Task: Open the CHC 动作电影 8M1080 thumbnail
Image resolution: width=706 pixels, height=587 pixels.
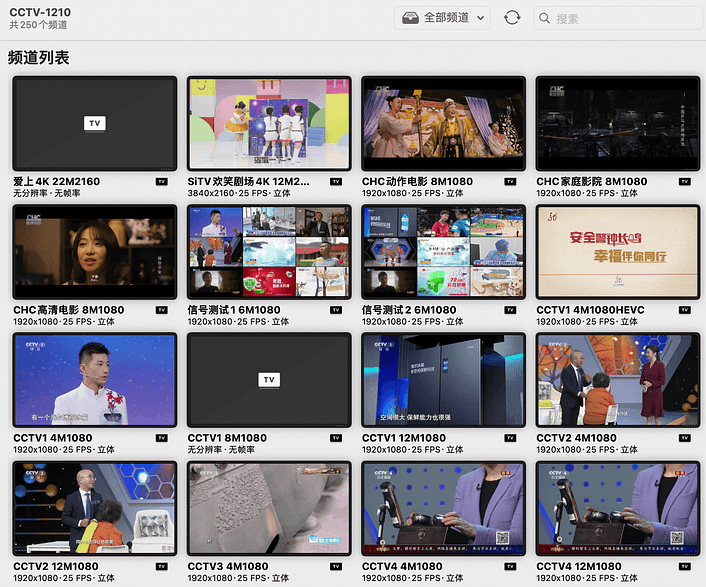Action: click(x=444, y=123)
